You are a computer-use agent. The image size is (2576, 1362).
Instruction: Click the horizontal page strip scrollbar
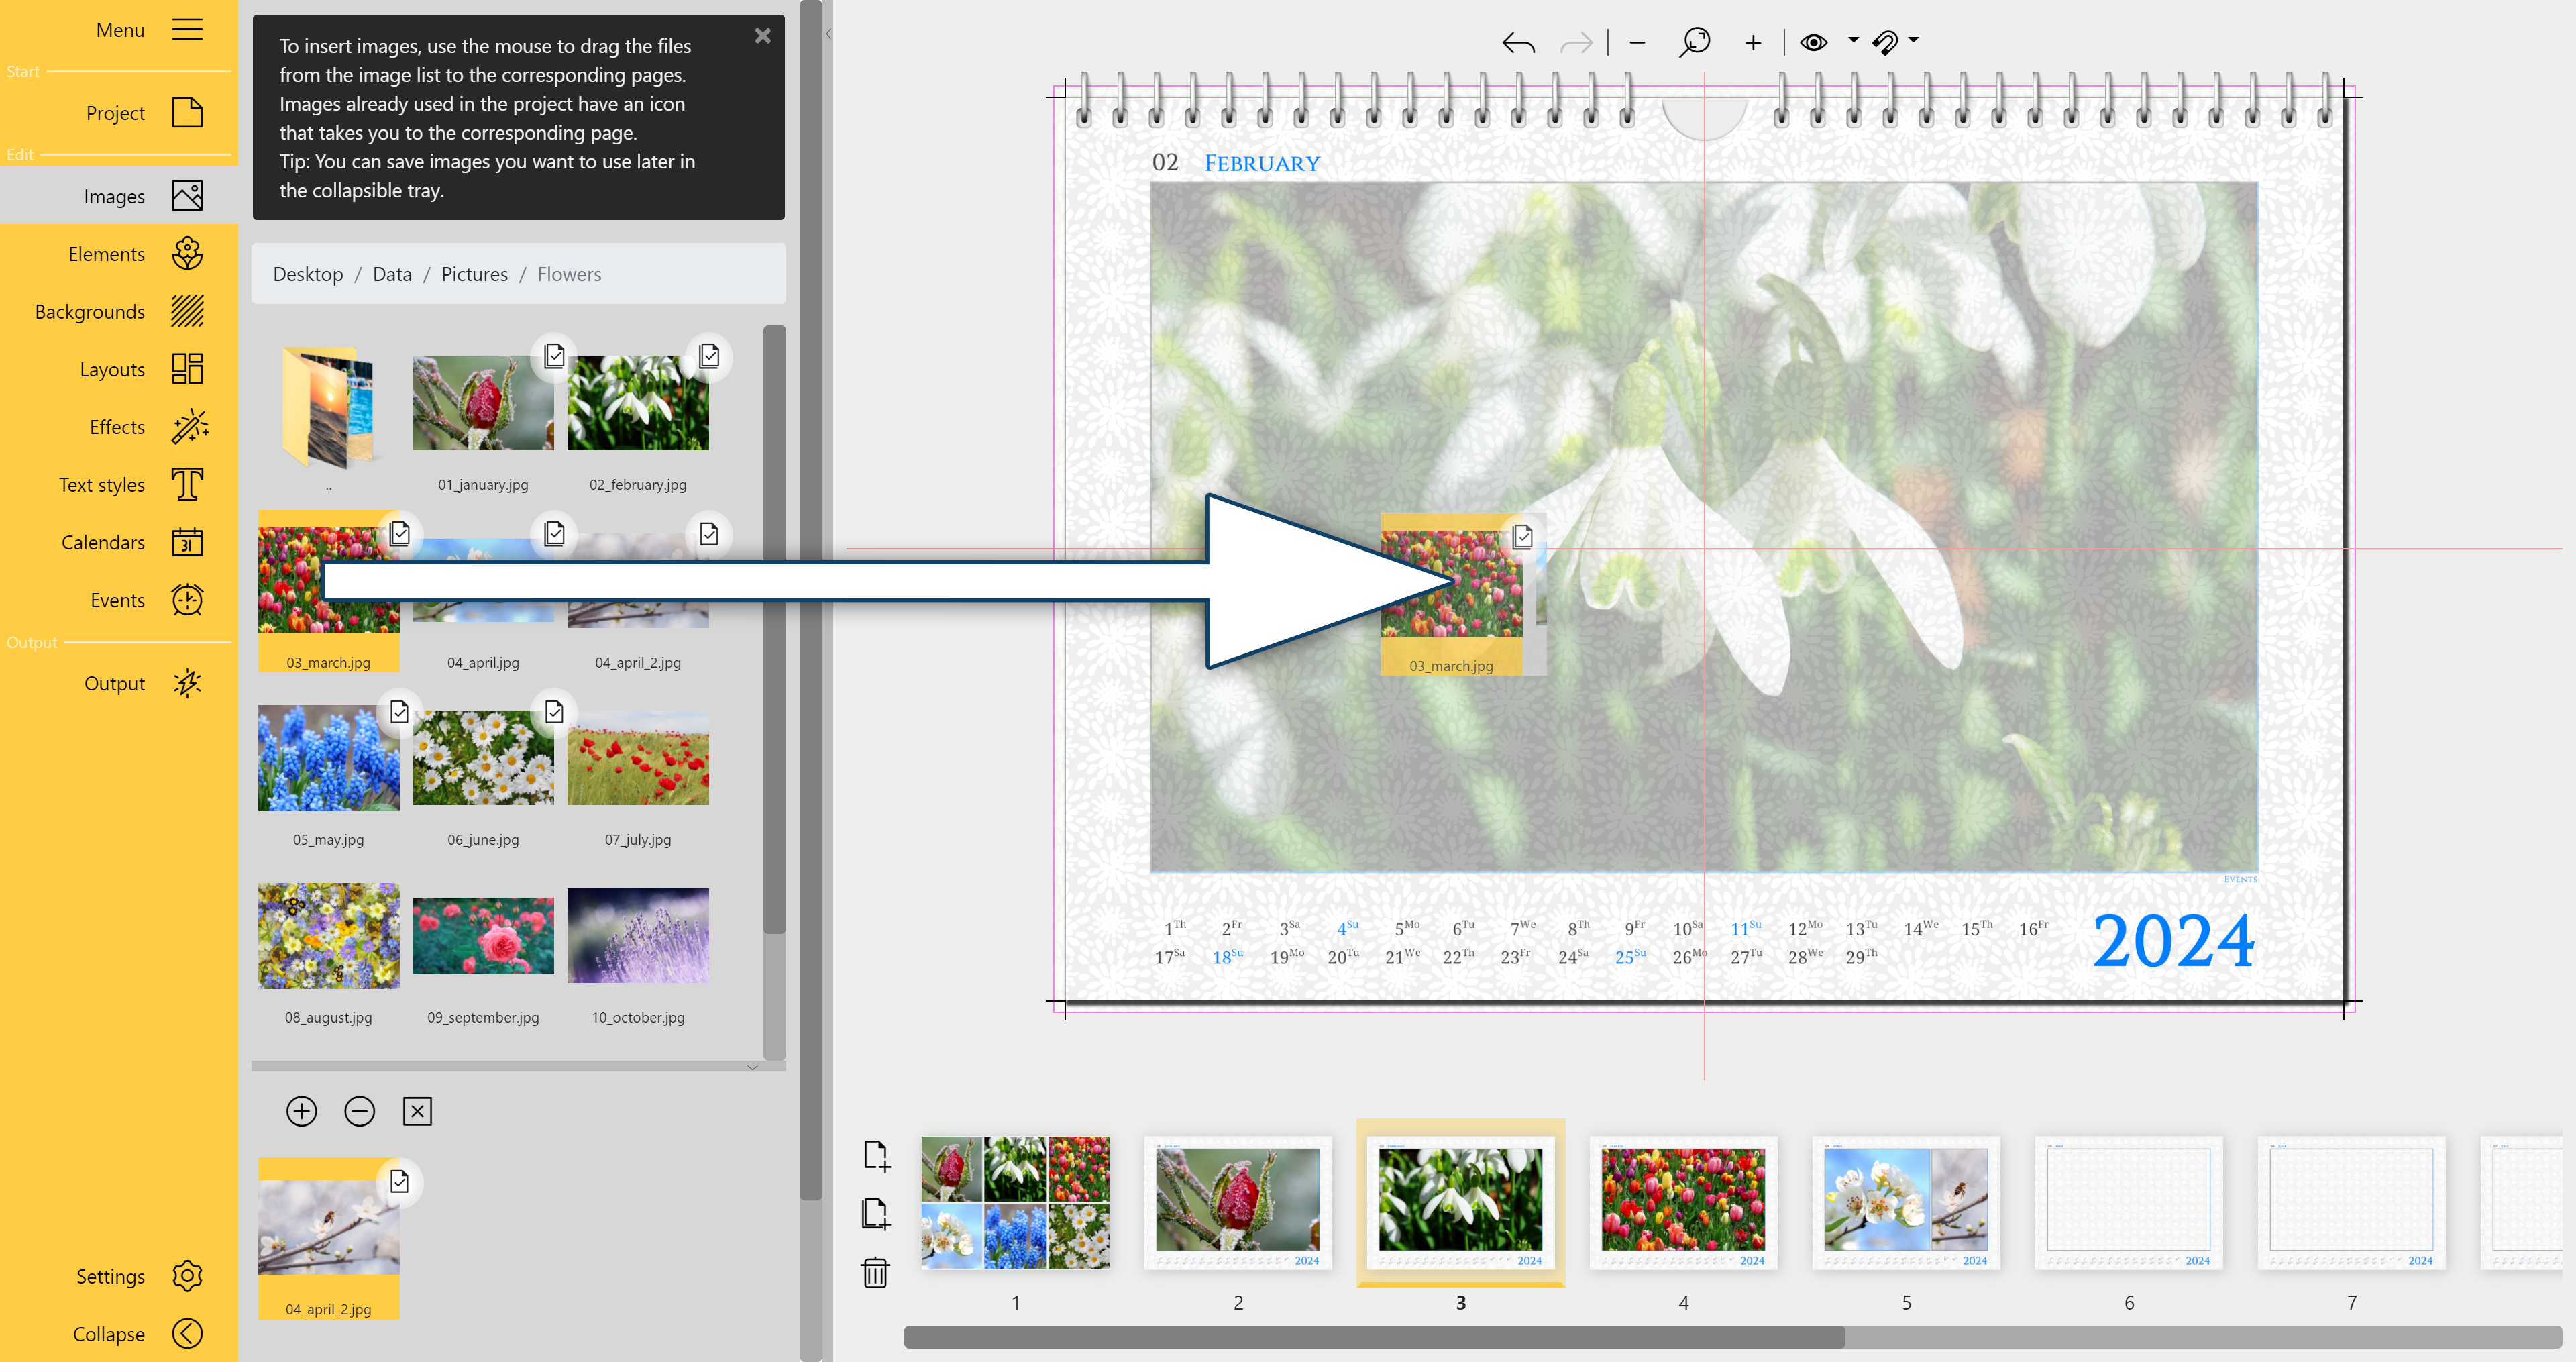(x=1374, y=1337)
